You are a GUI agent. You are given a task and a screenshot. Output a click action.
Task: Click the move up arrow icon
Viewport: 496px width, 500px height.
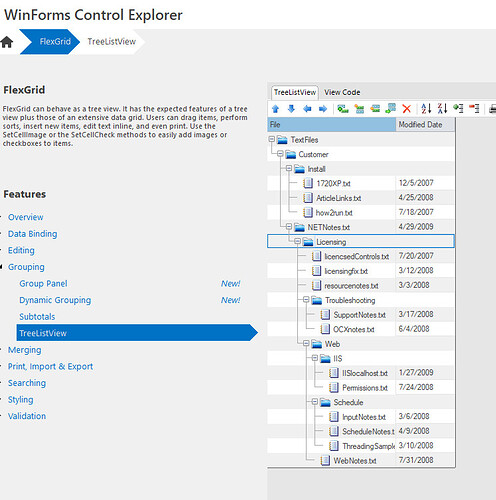tap(275, 109)
